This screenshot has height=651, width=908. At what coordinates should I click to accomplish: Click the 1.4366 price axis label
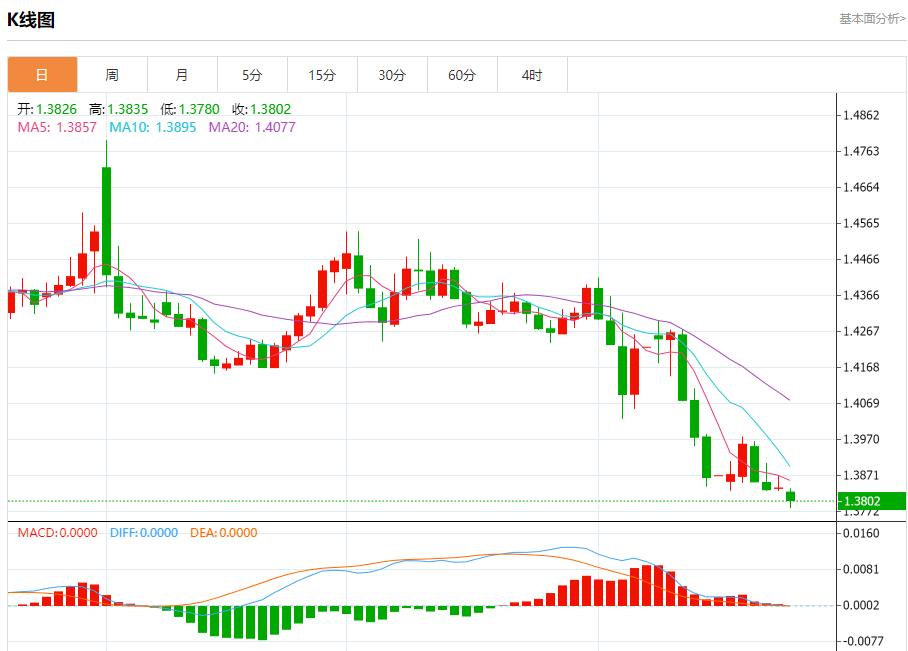tap(861, 295)
